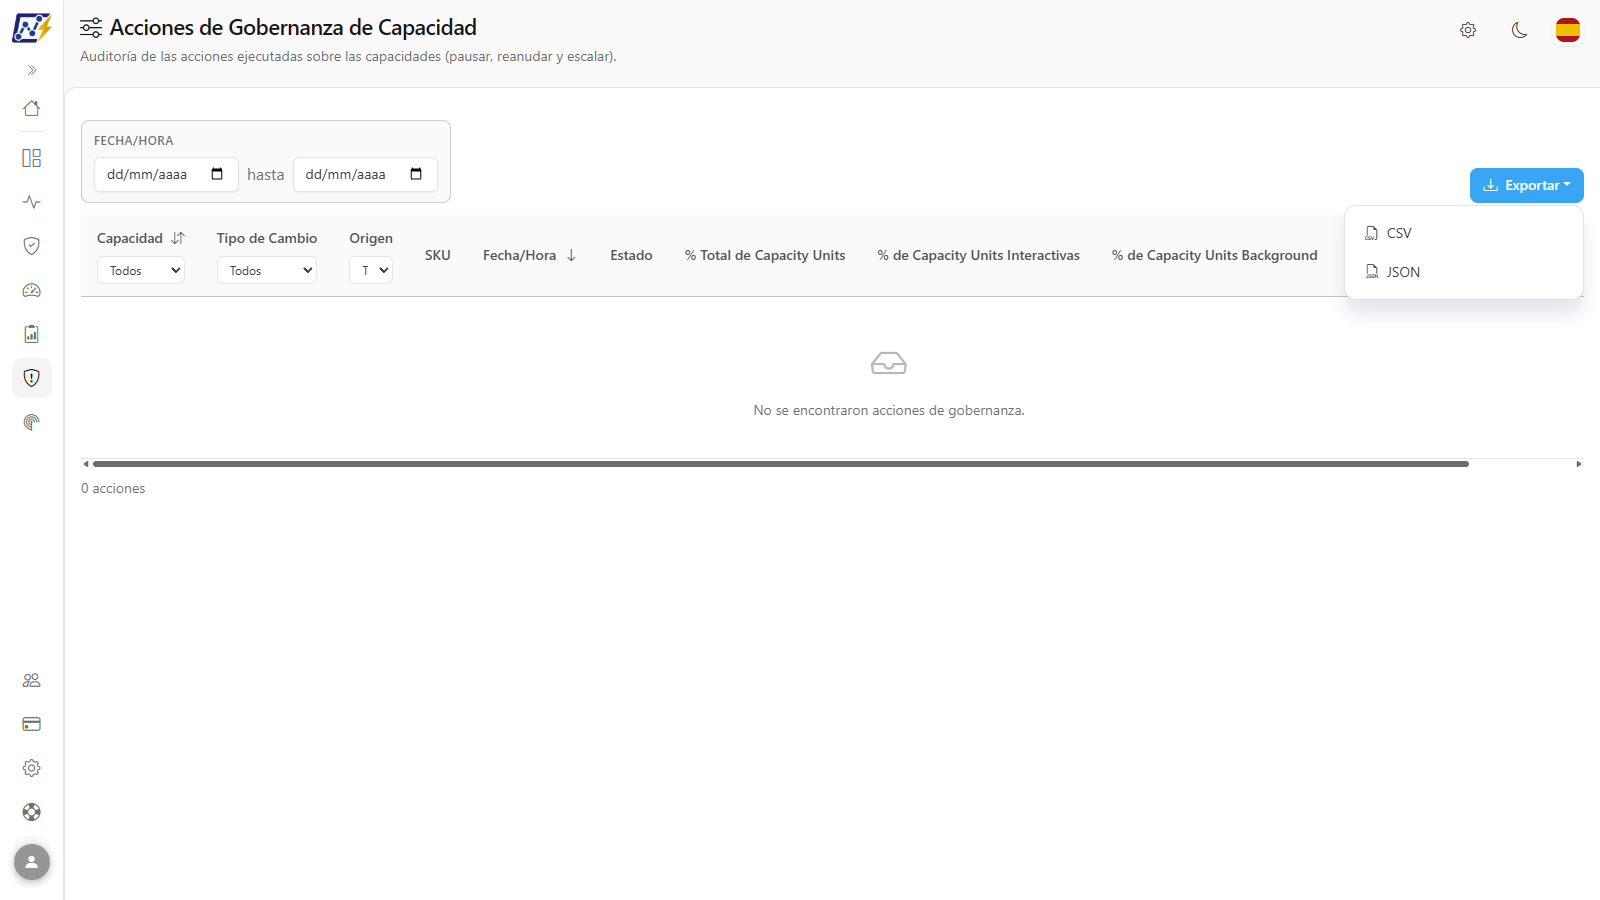The image size is (1600, 900).
Task: Click the page title sliders icon
Action: pyautogui.click(x=91, y=28)
